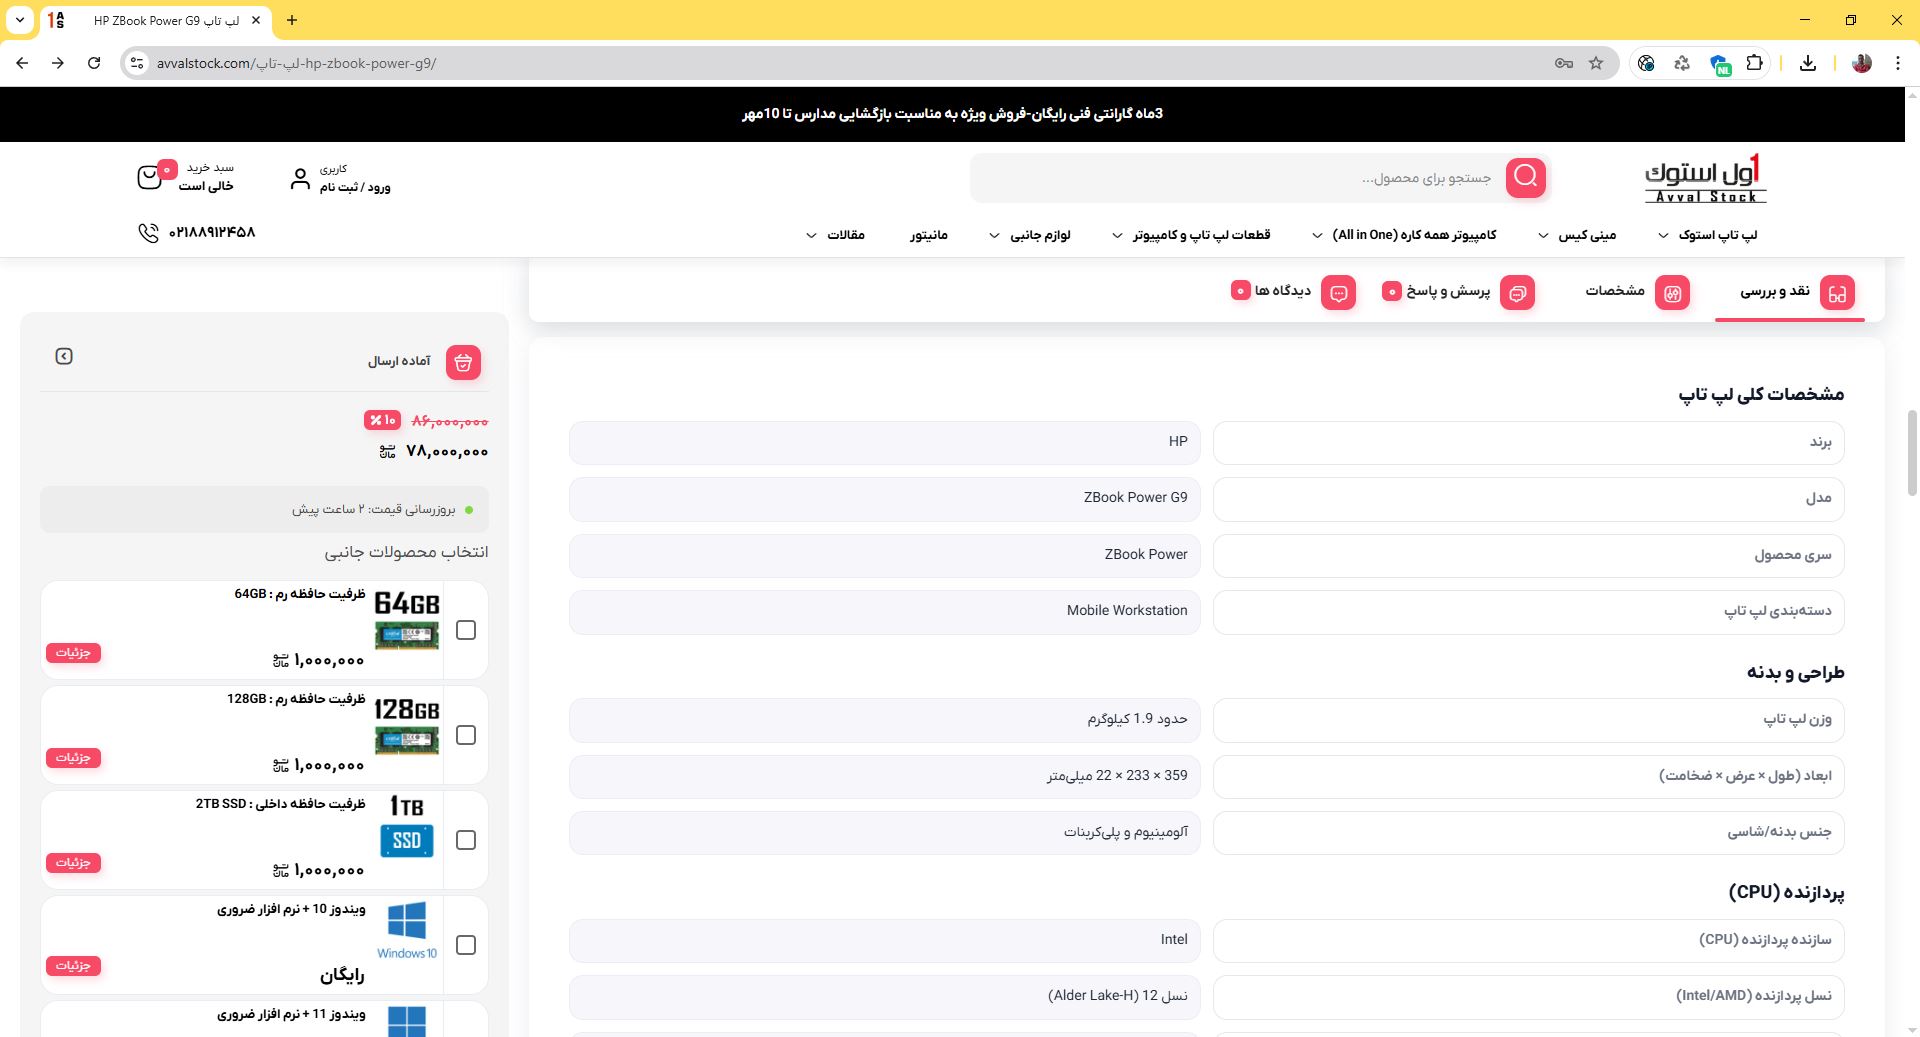Screen dimensions: 1920x1037
Task: Click the Avval Stock site logo
Action: pos(1703,178)
